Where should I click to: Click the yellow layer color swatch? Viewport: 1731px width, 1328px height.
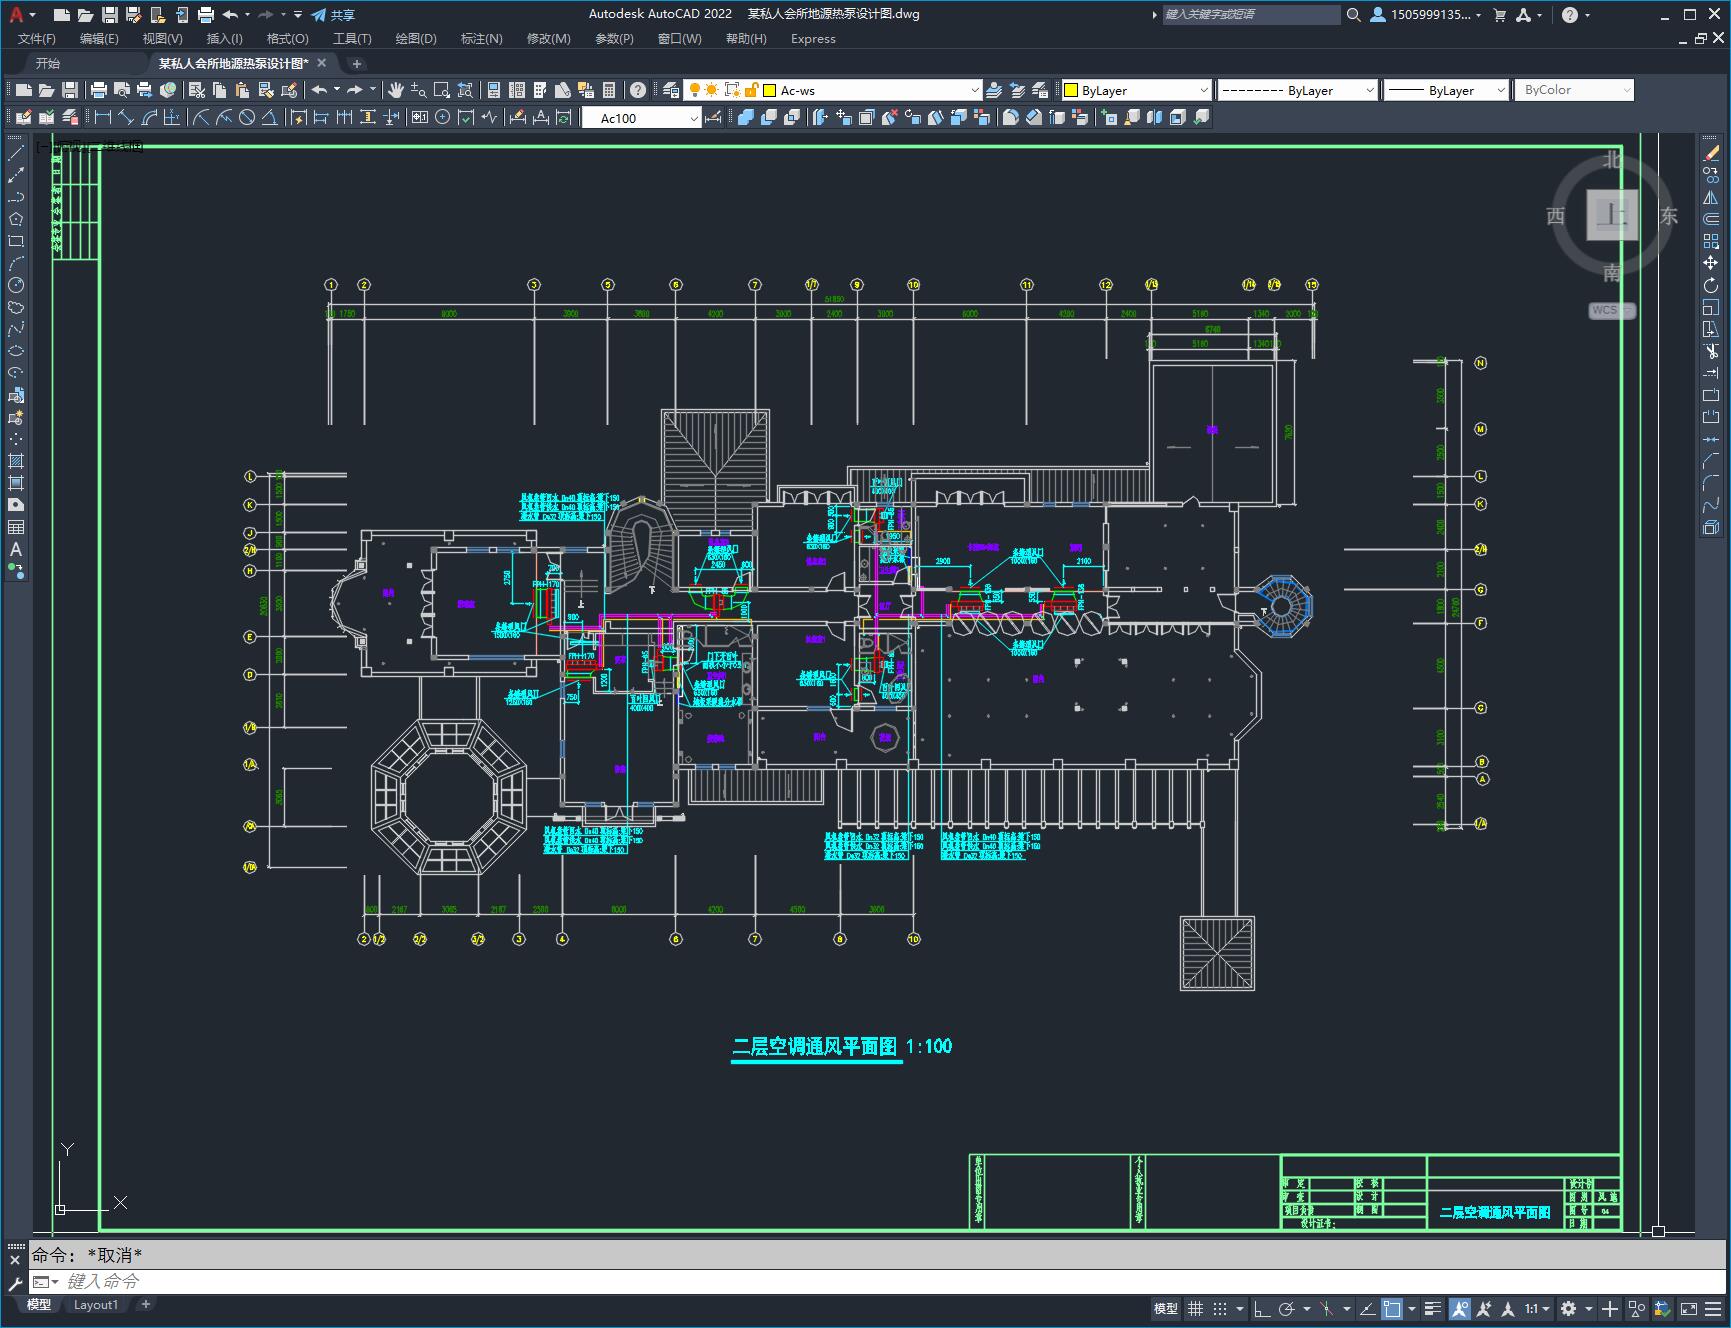(x=770, y=90)
